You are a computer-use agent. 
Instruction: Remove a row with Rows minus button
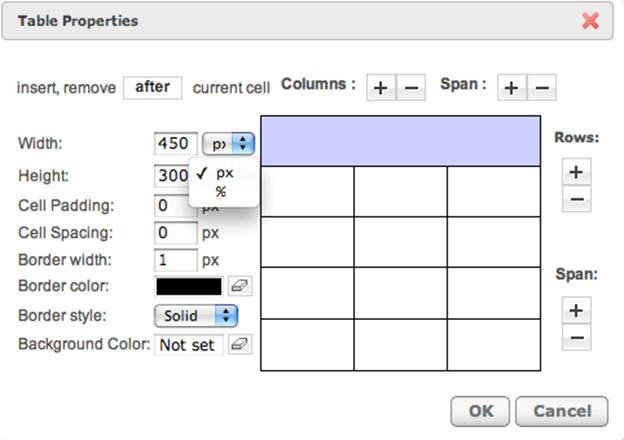576,199
